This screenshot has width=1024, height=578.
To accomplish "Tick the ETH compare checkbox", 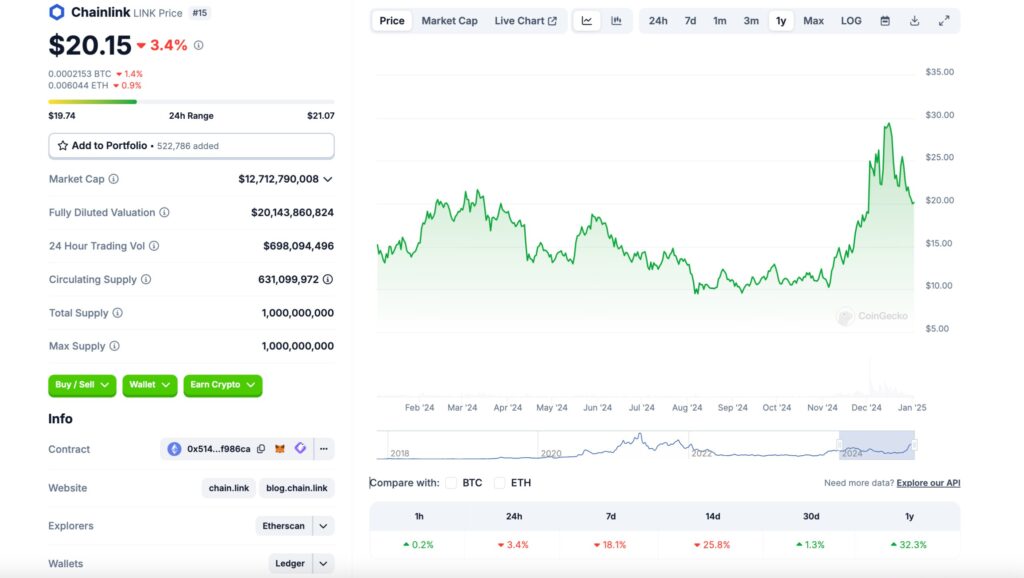I will pos(500,483).
